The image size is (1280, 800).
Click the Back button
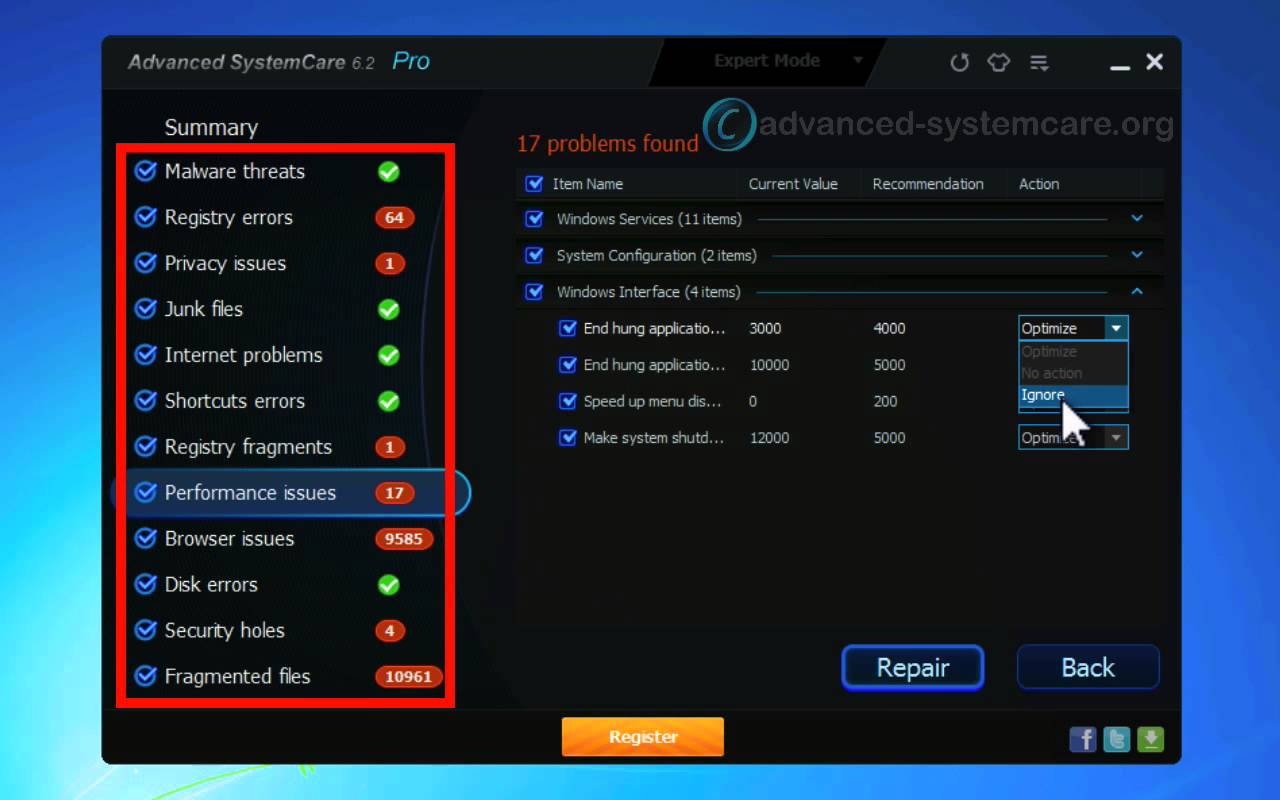click(x=1087, y=668)
